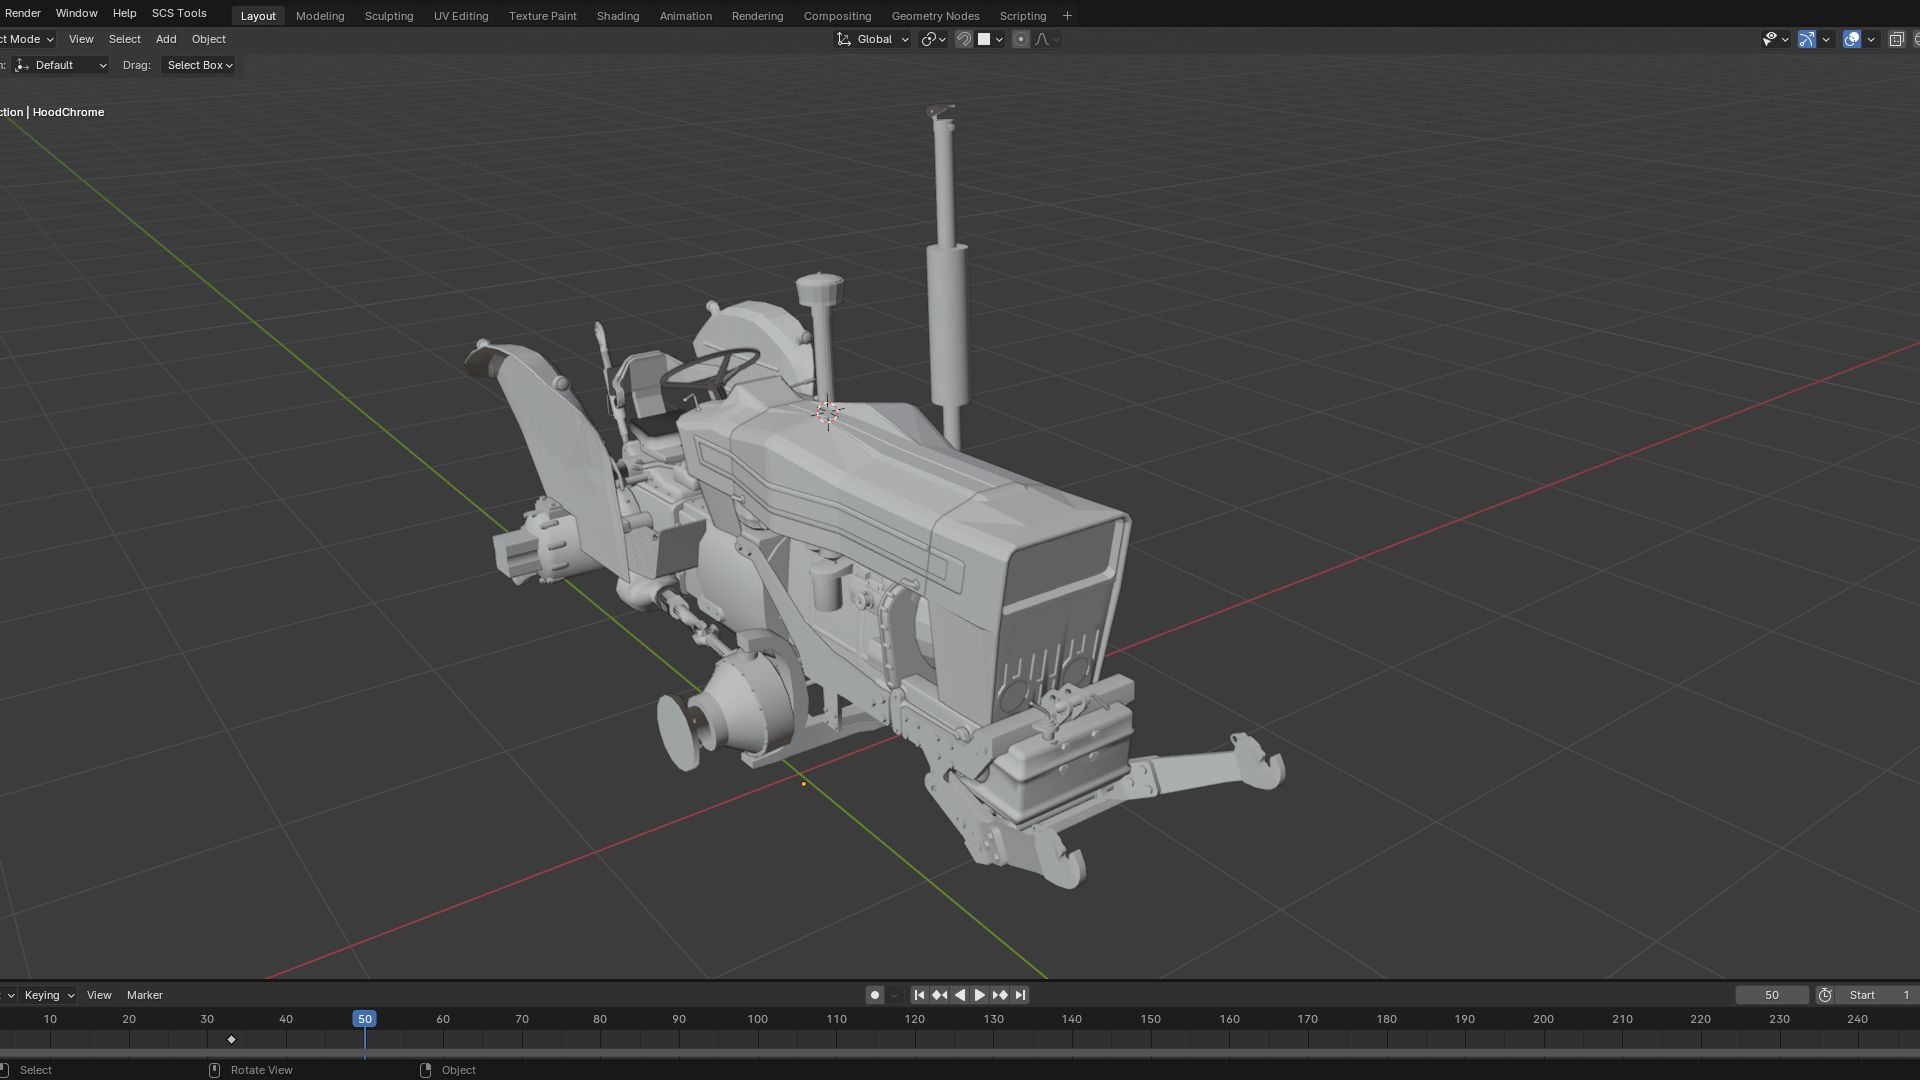Viewport: 1920px width, 1080px height.
Task: Open the Render menu
Action: (22, 13)
